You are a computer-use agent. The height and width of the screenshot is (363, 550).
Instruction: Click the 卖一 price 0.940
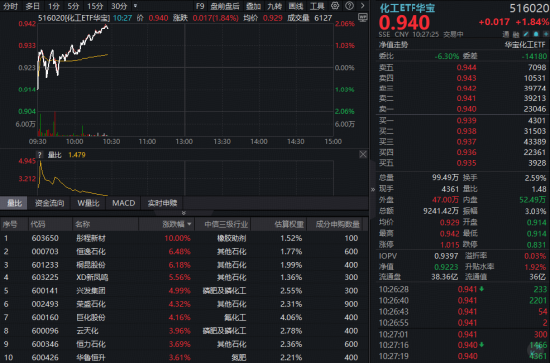pos(467,109)
